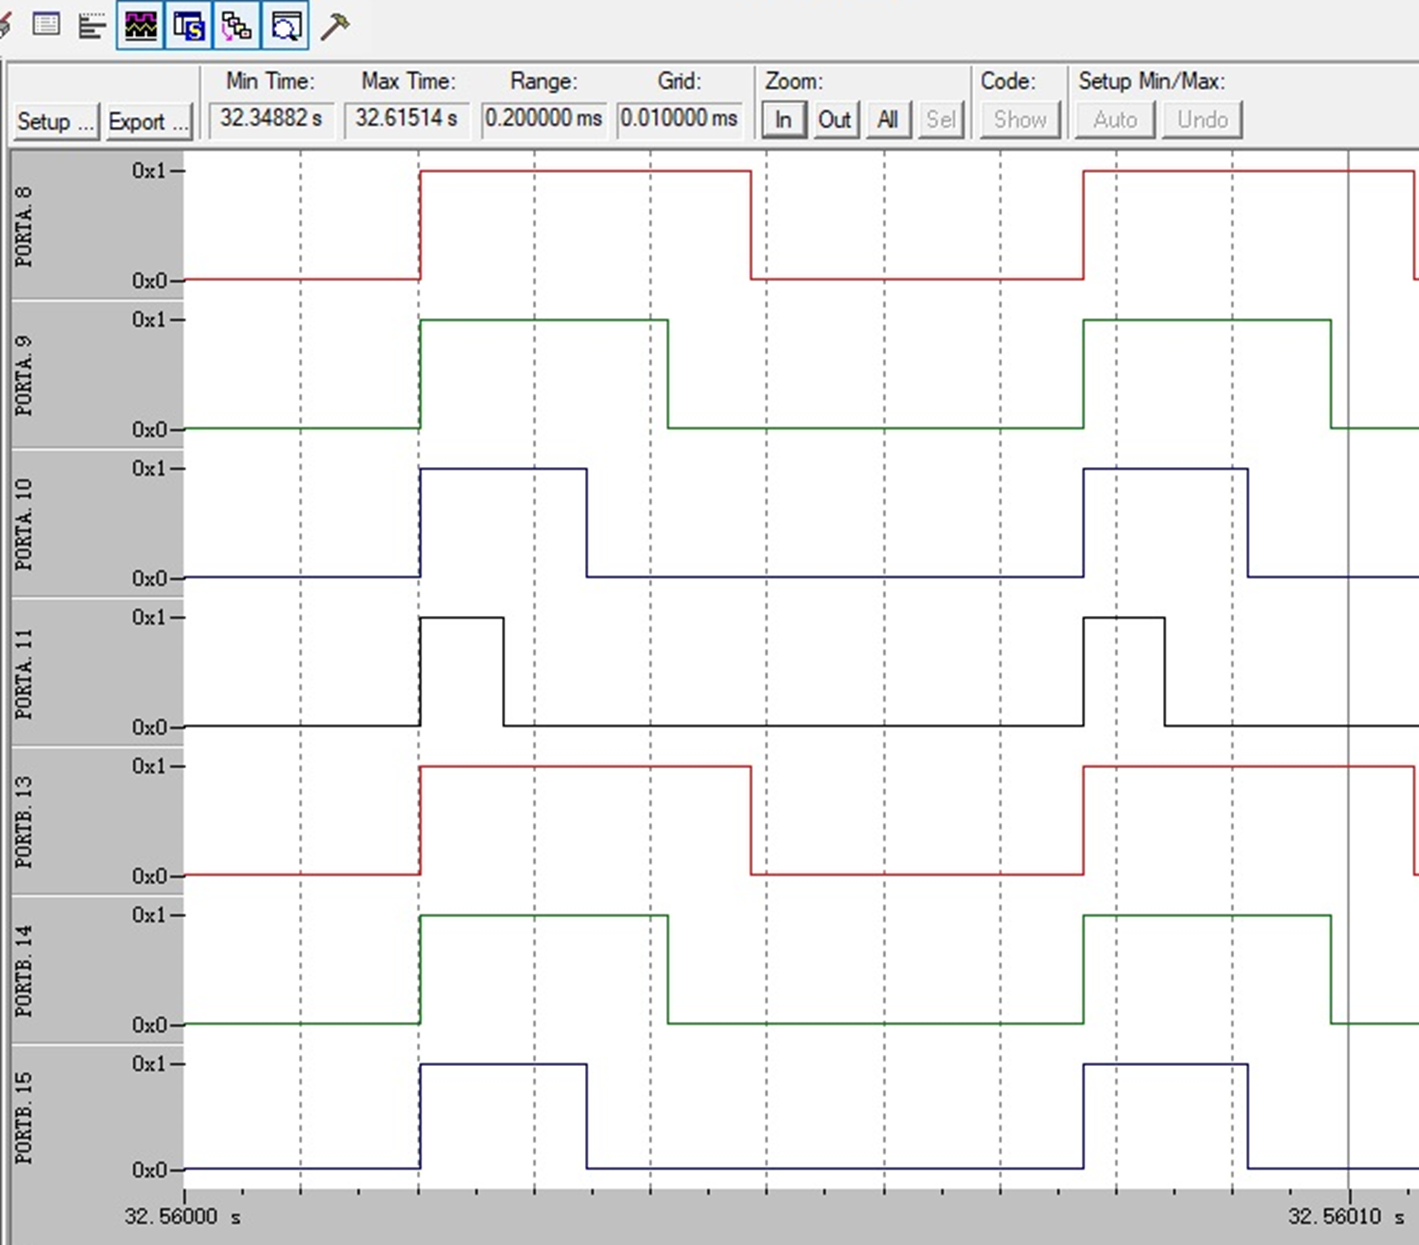Toggle the Logic Analyzer window icon
Screen dimensions: 1419x1245
141,26
